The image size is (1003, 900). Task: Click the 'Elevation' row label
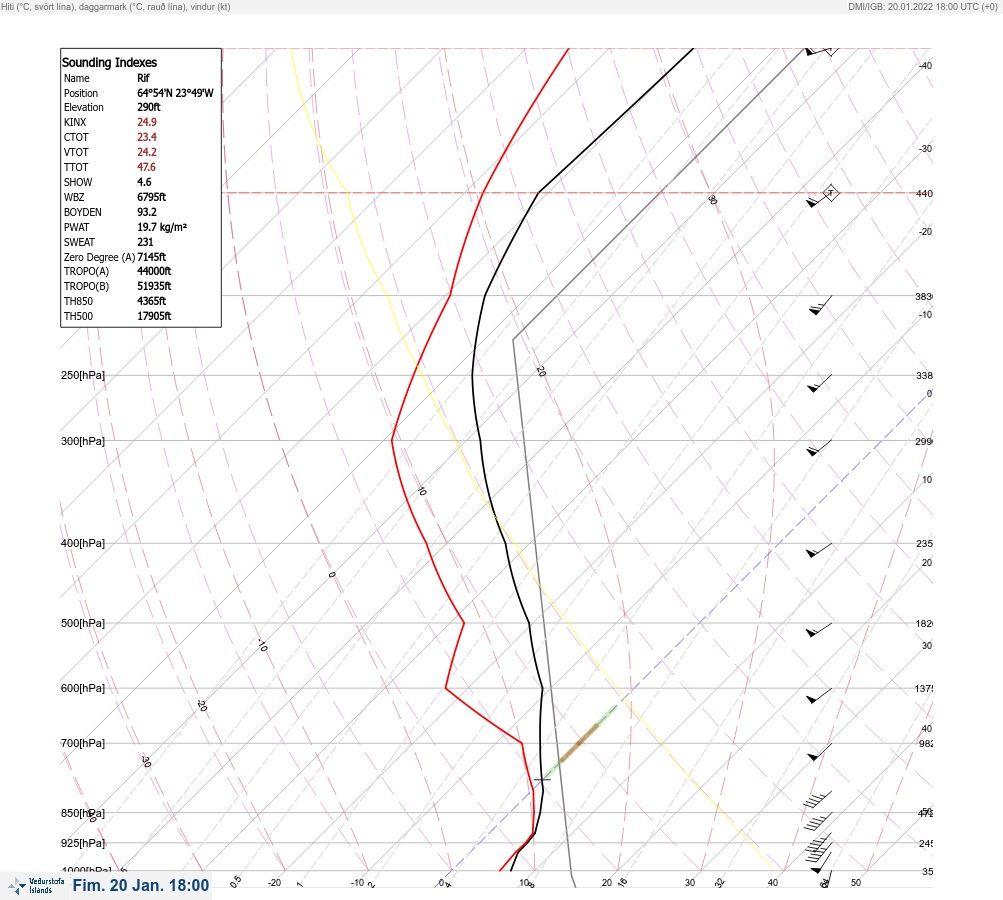[84, 107]
